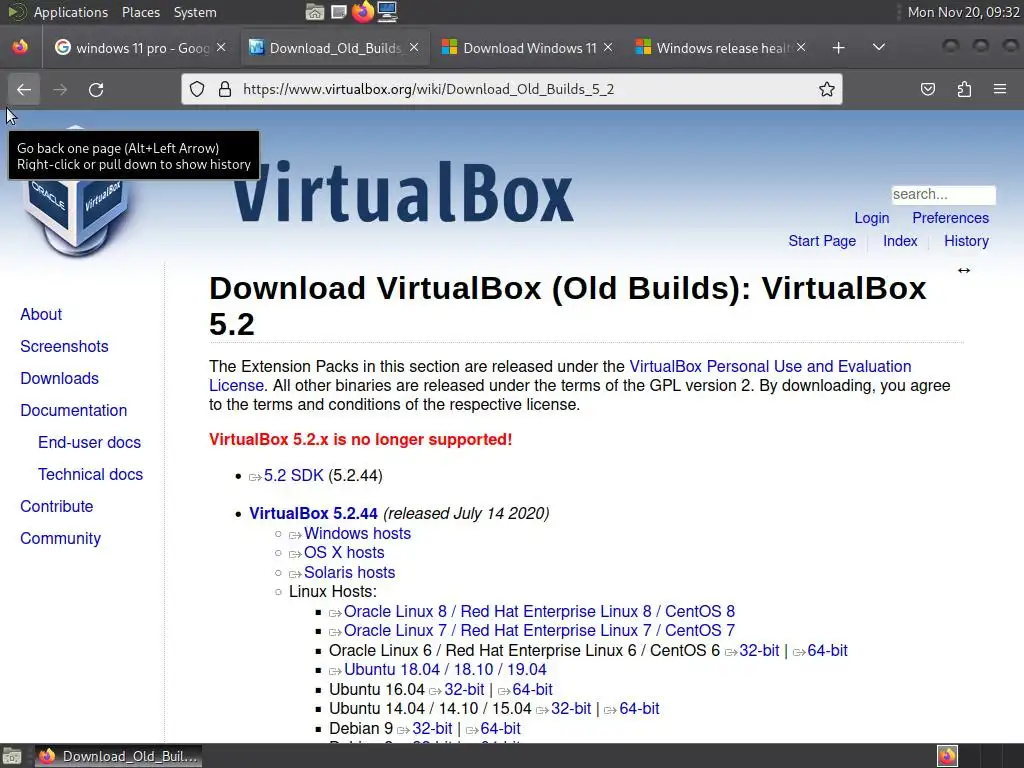Download the 5.2 SDK link
The image size is (1024, 768).
pos(293,475)
